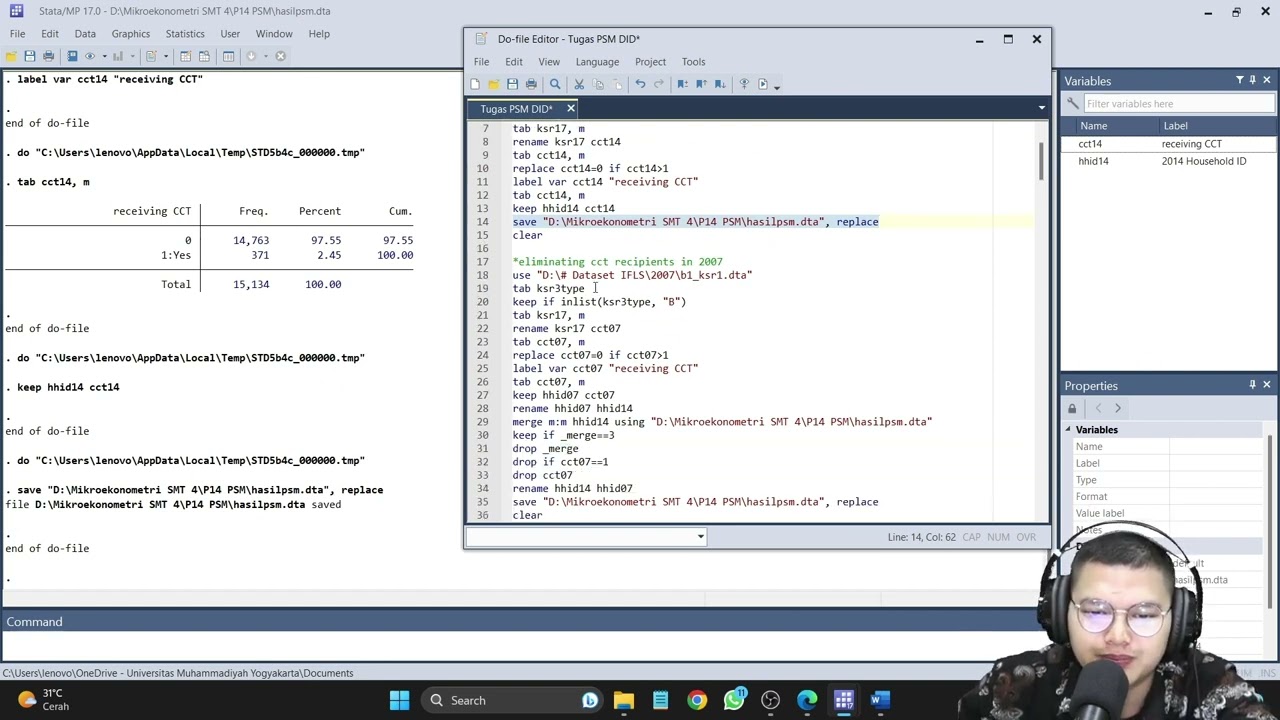Toggle bookmark icon in Do-file Editor toolbar

pos(682,84)
